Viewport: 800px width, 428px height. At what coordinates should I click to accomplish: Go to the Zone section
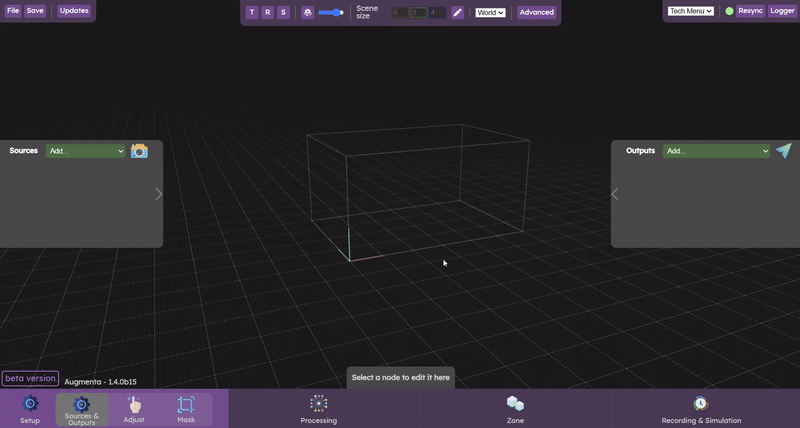515,410
